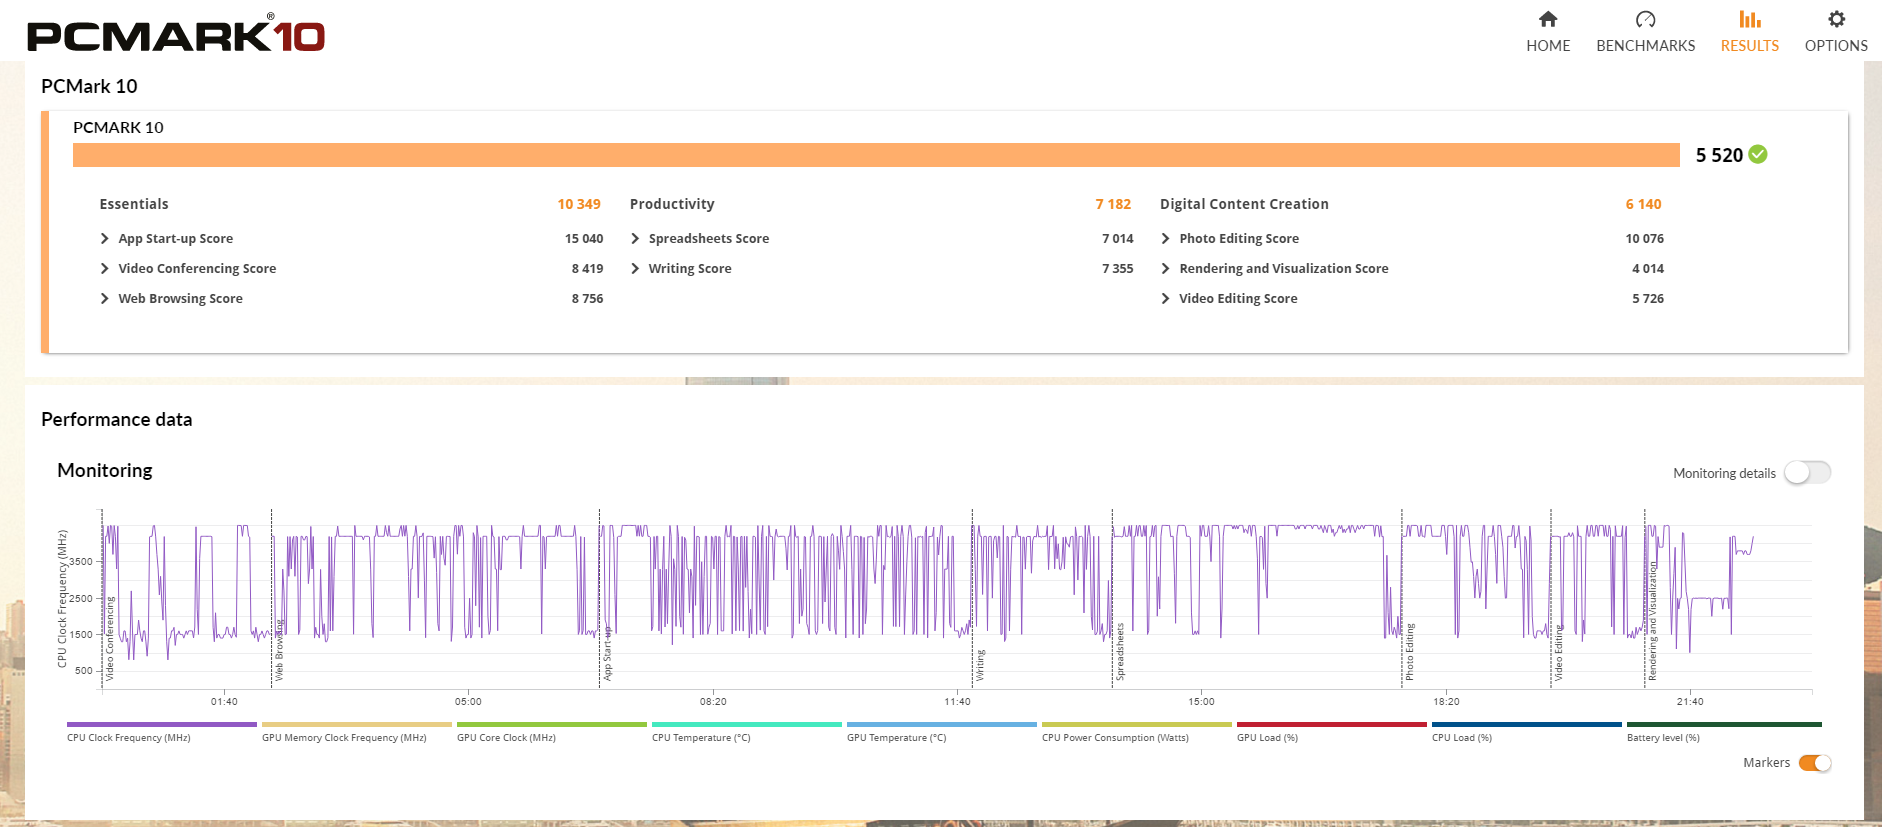Click the Rendering and Visualization chart marker
Viewport: 1882px width, 827px height.
click(1652, 622)
